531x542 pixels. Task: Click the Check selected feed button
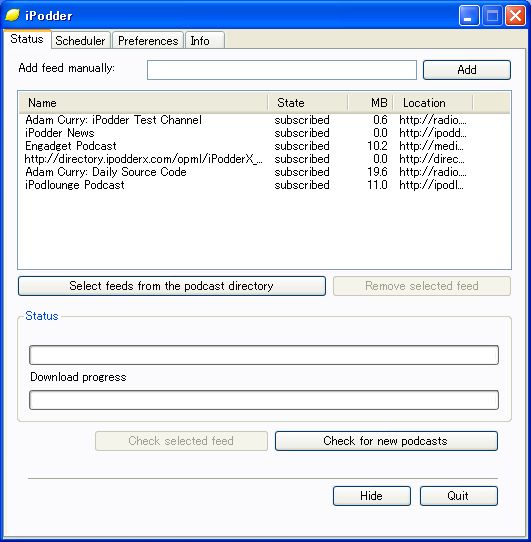[x=181, y=441]
